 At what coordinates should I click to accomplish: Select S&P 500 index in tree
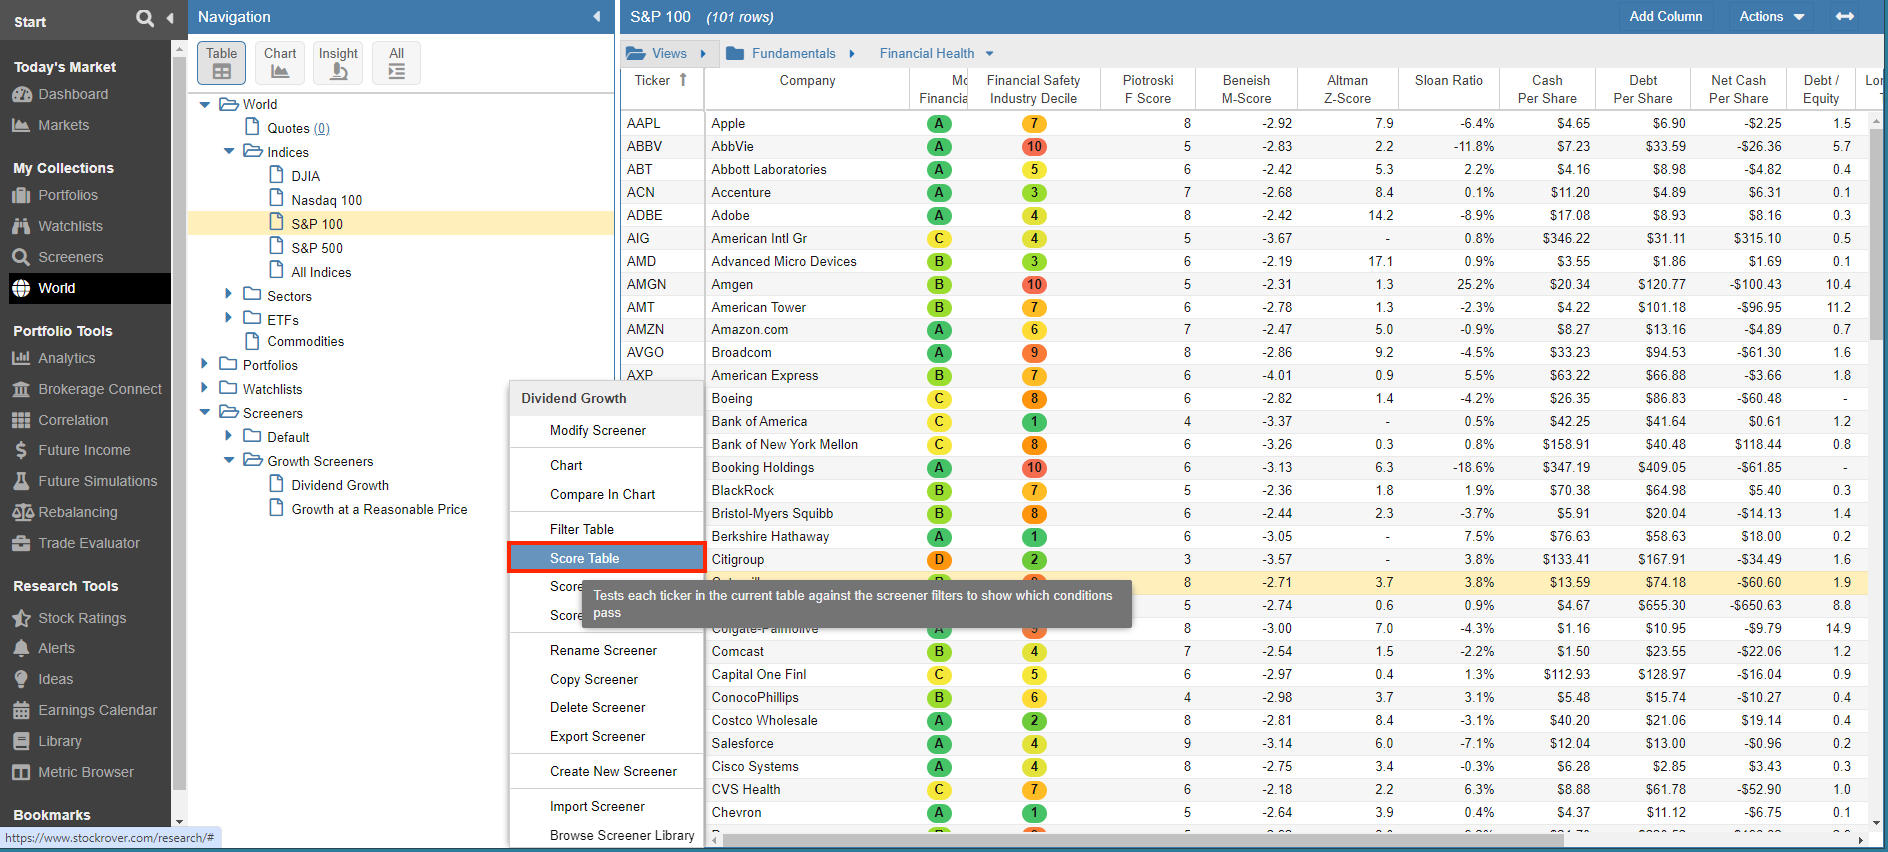pos(317,248)
